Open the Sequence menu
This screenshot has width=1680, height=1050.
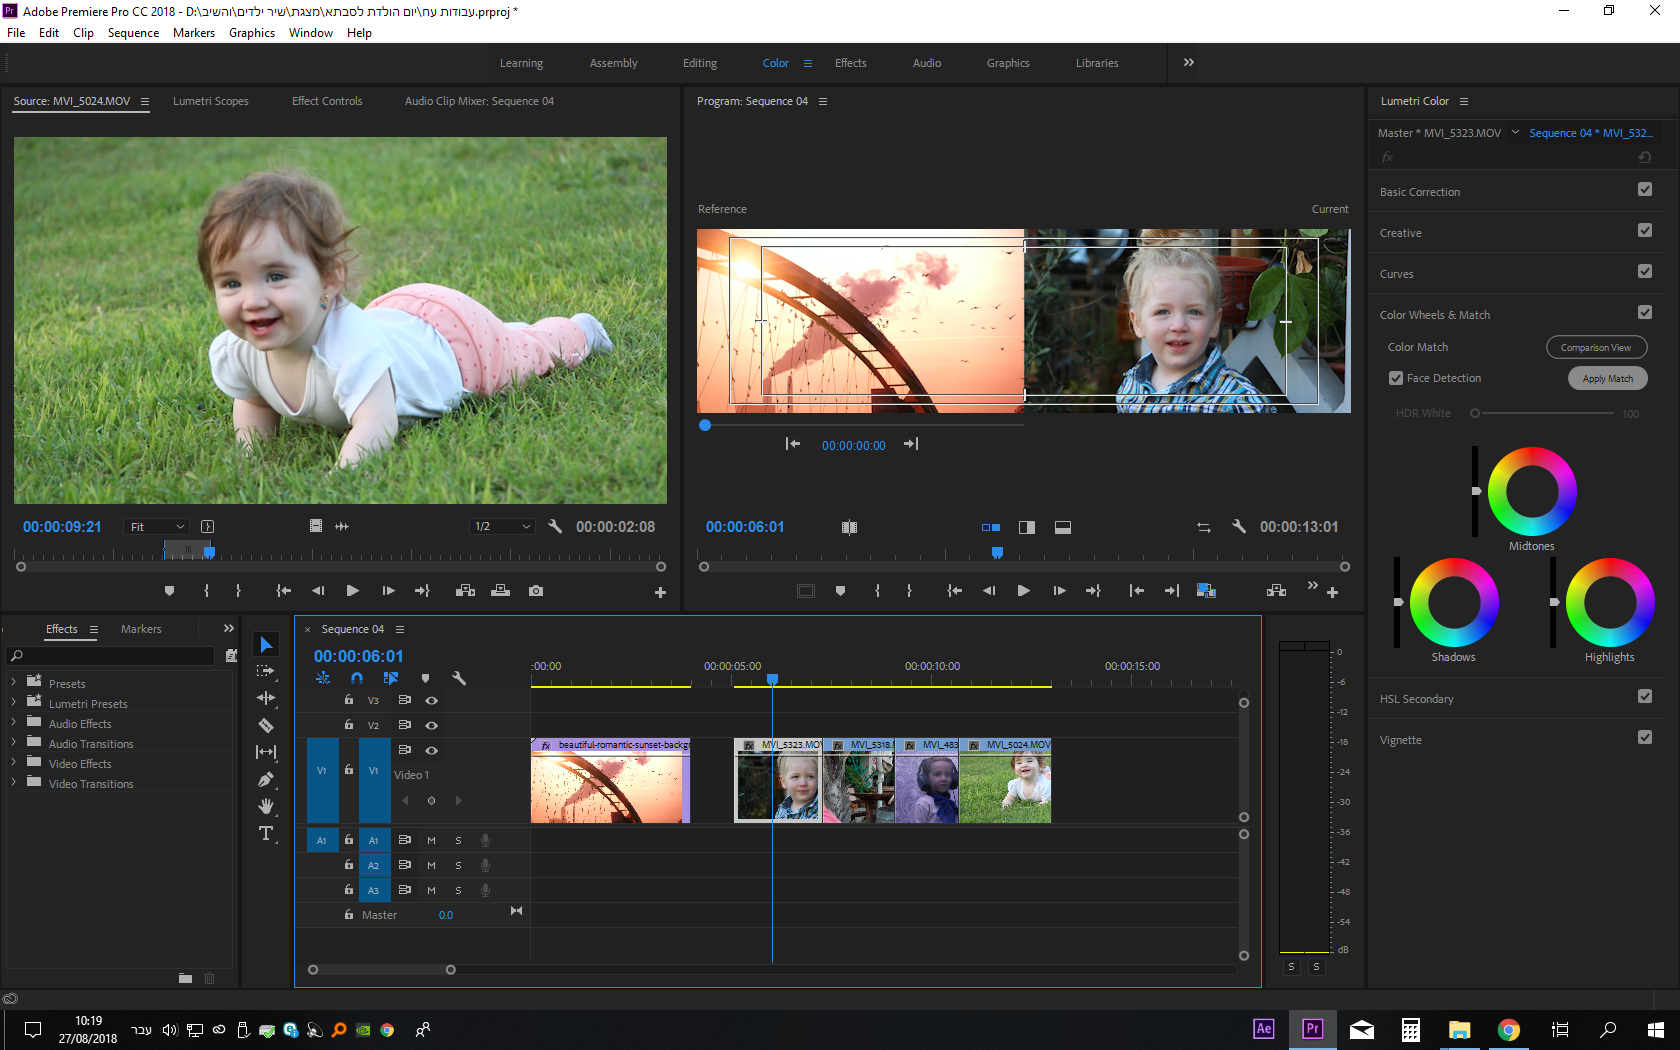[133, 33]
